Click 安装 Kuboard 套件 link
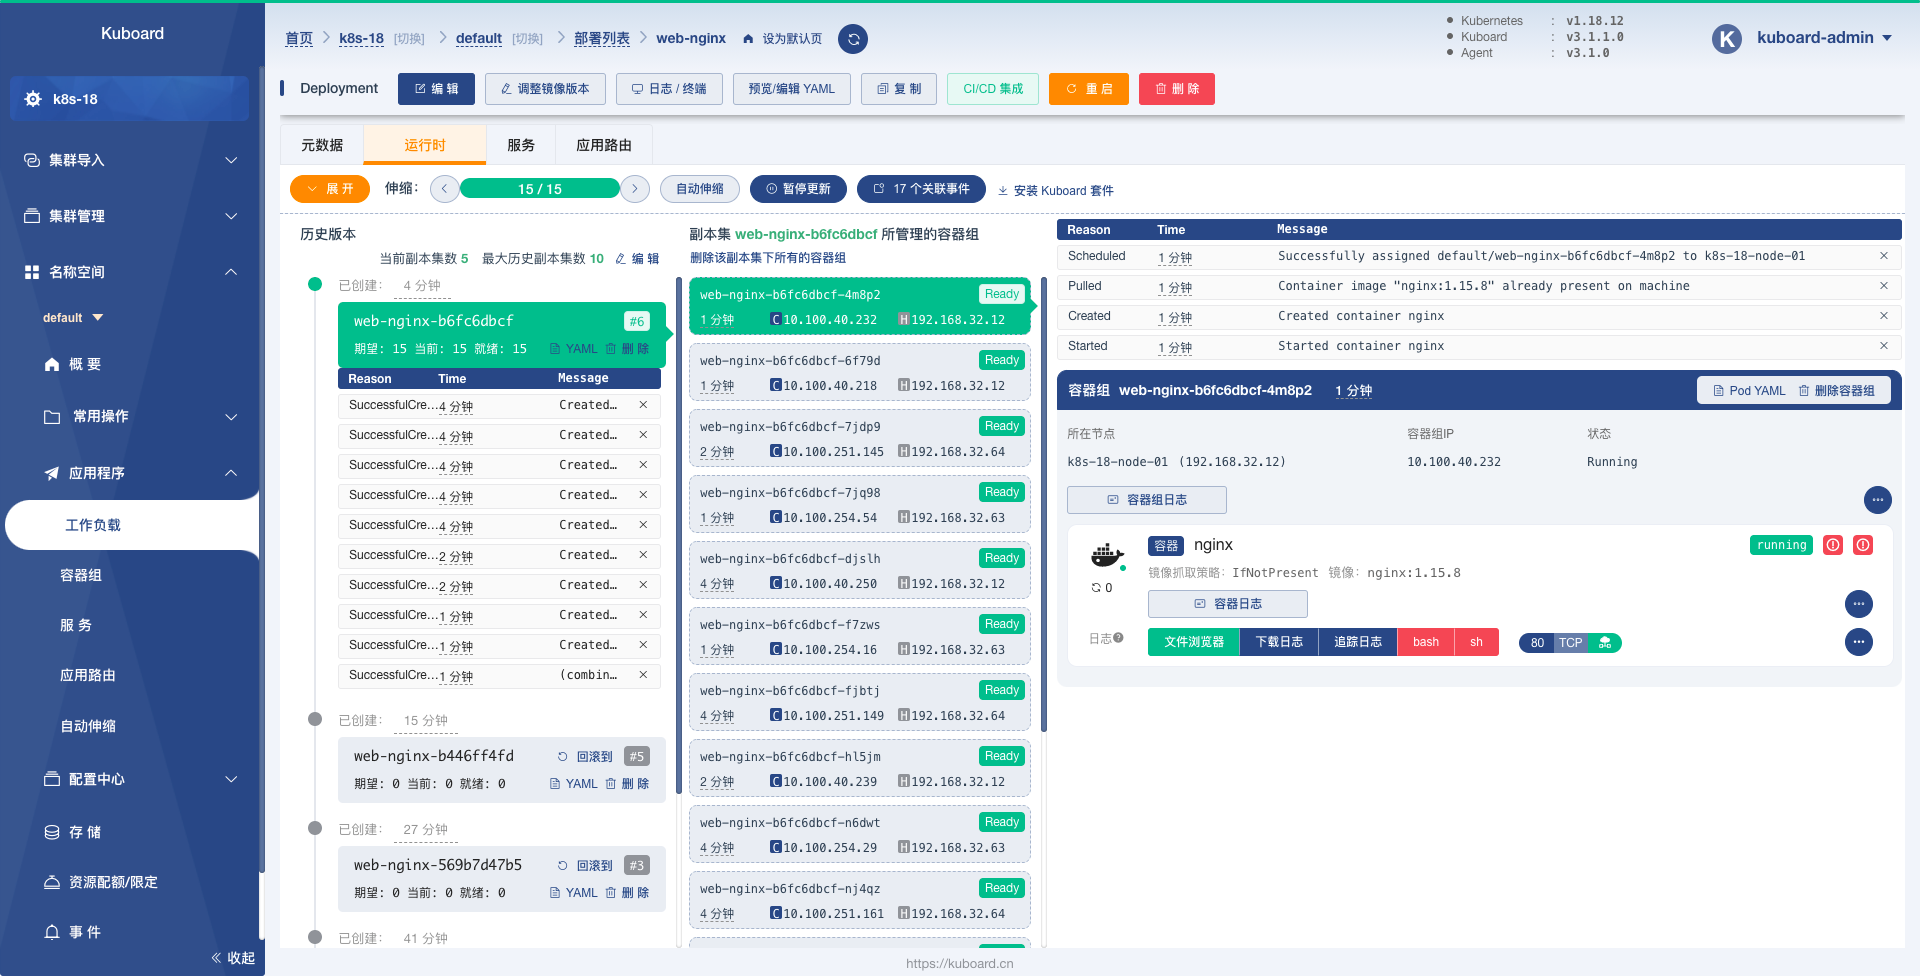Screen dimensions: 1920x976 [x=1056, y=190]
